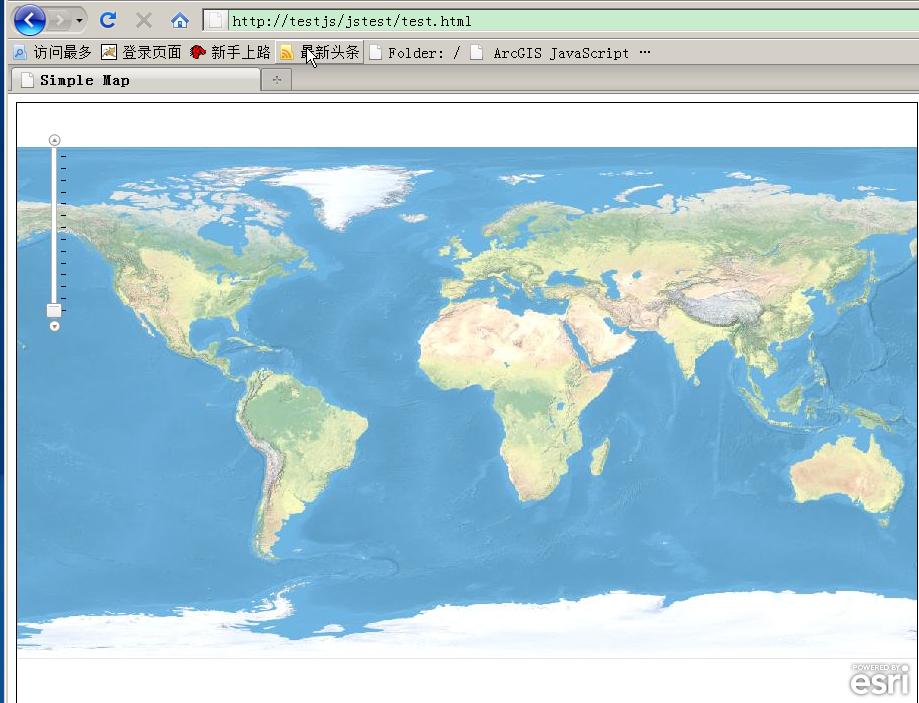The height and width of the screenshot is (703, 919).
Task: Zoom out with the slider's down arrow
Action: 55,326
